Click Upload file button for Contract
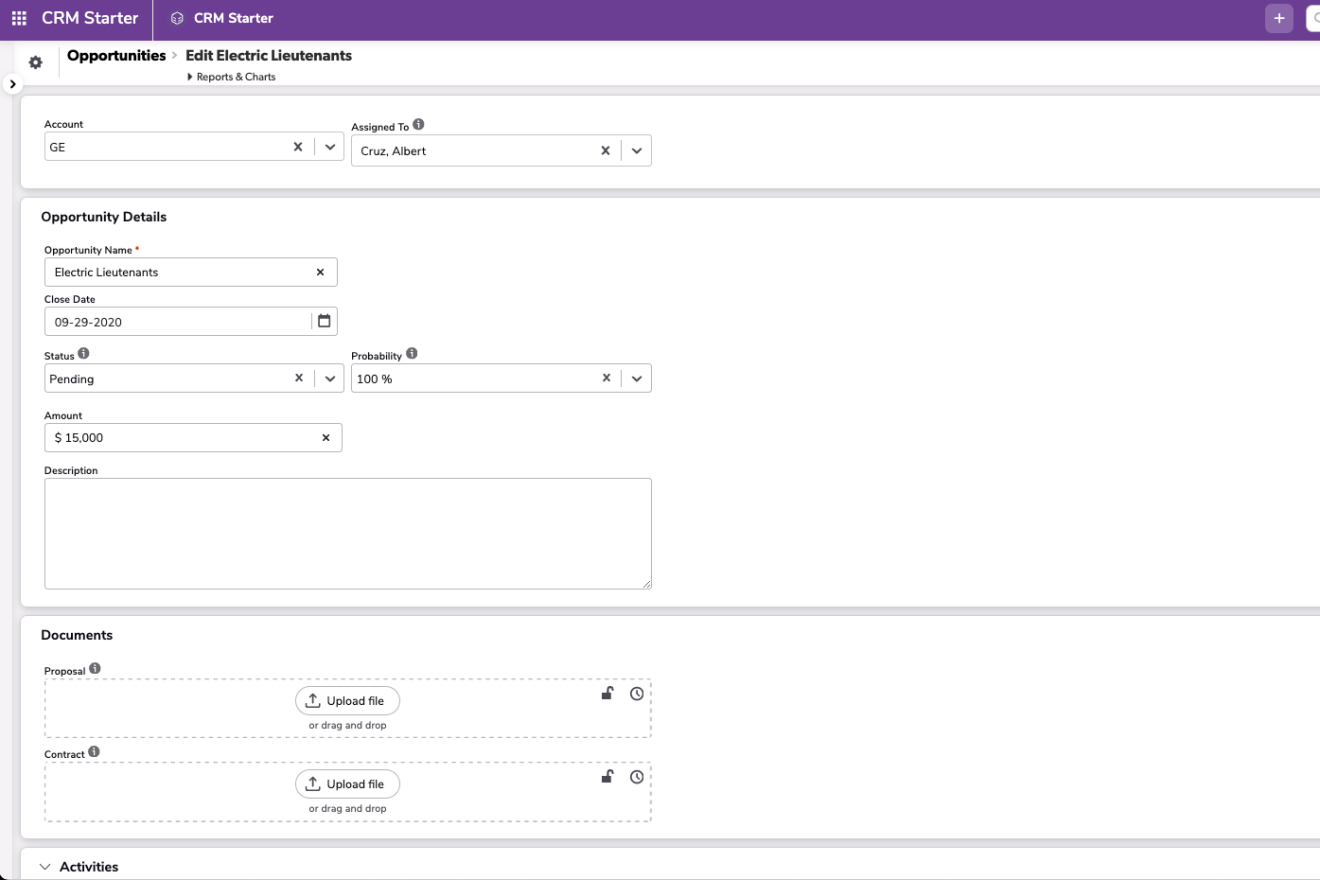 click(x=347, y=784)
